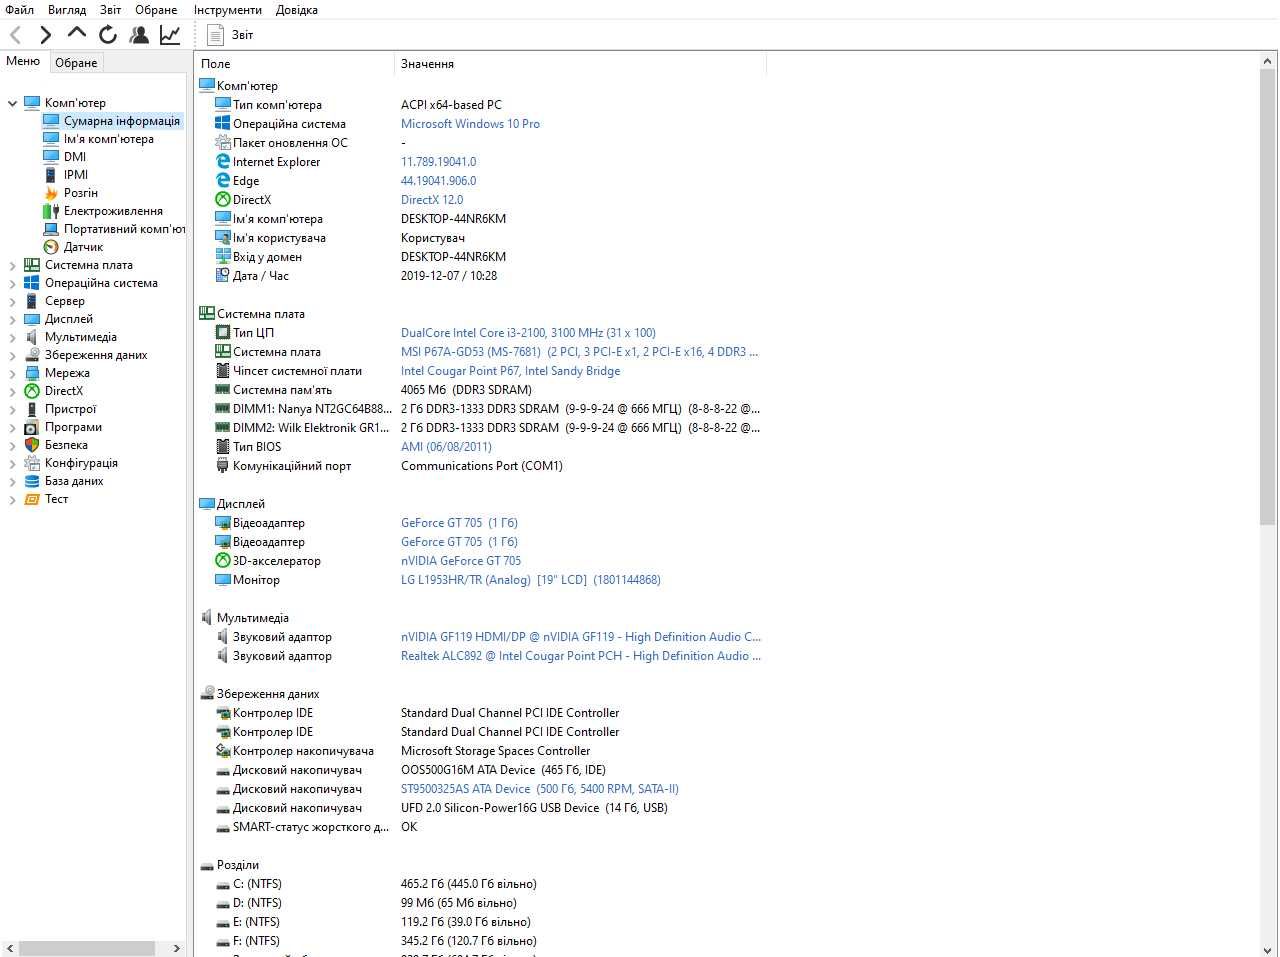Expand the Сервер tree node
Screen dimensions: 1280x957
click(x=12, y=301)
